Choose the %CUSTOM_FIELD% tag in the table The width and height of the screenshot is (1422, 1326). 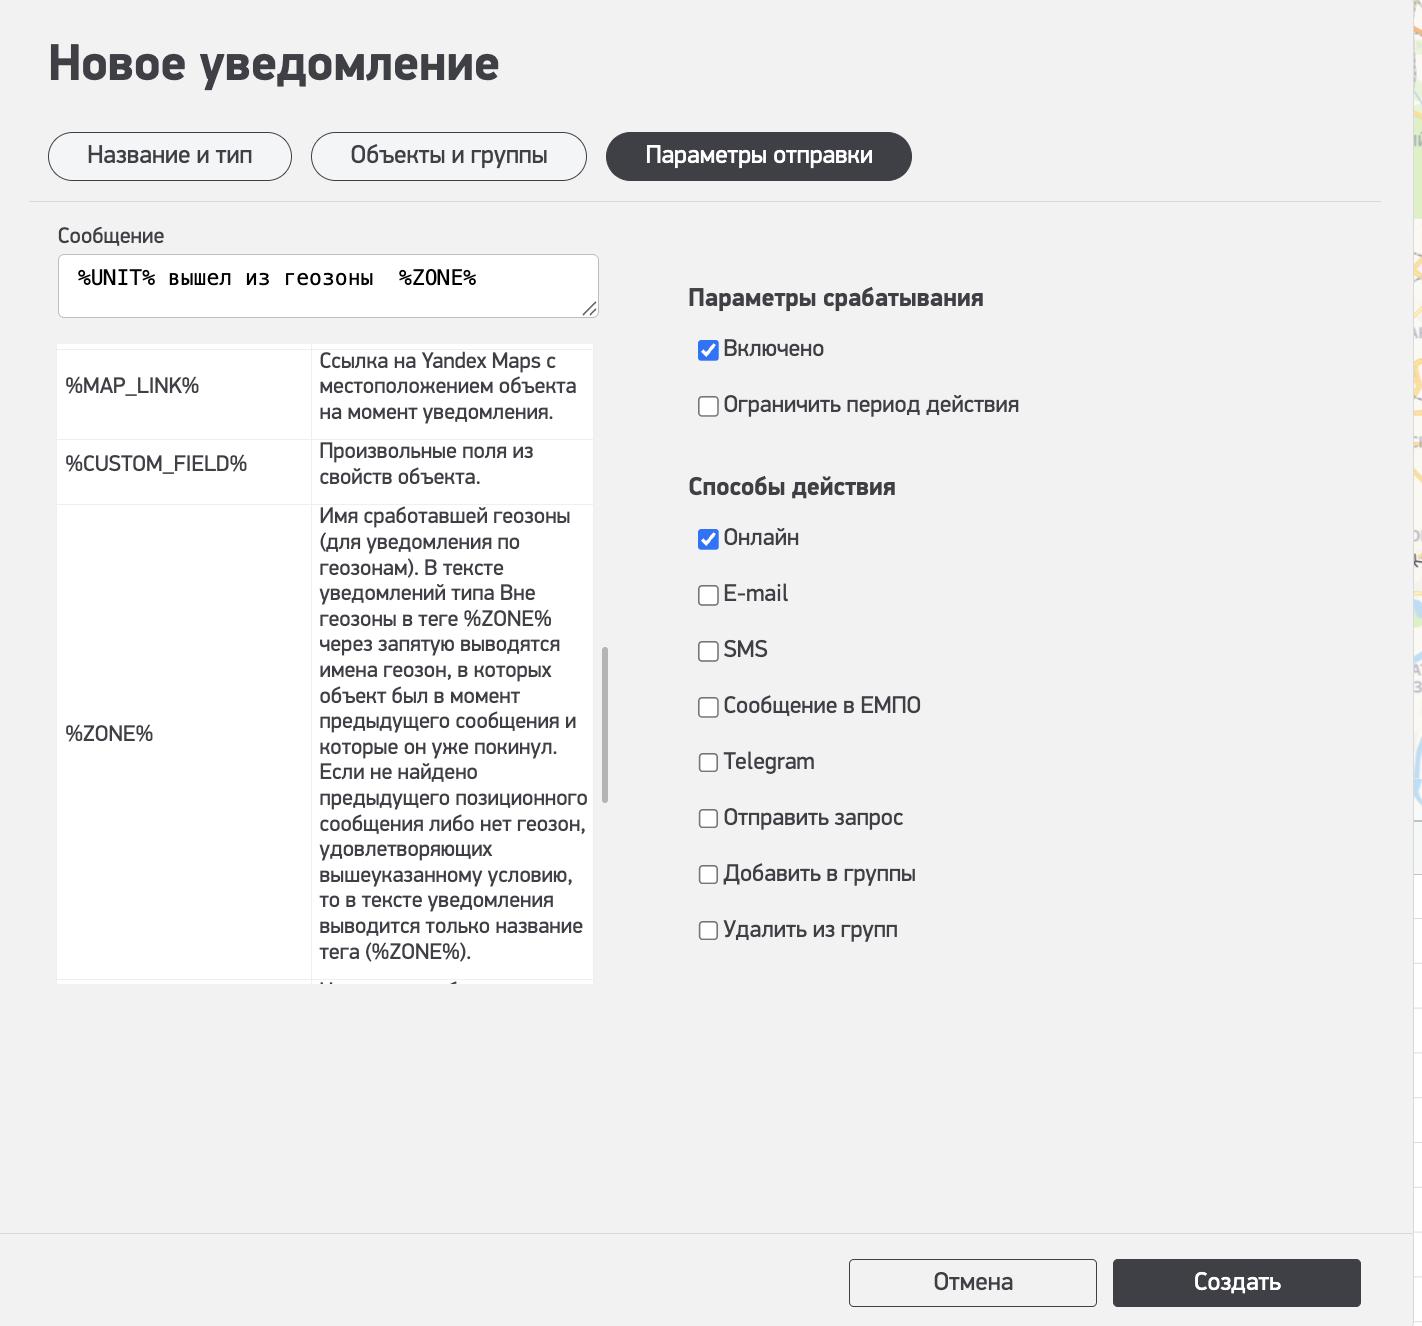(156, 464)
